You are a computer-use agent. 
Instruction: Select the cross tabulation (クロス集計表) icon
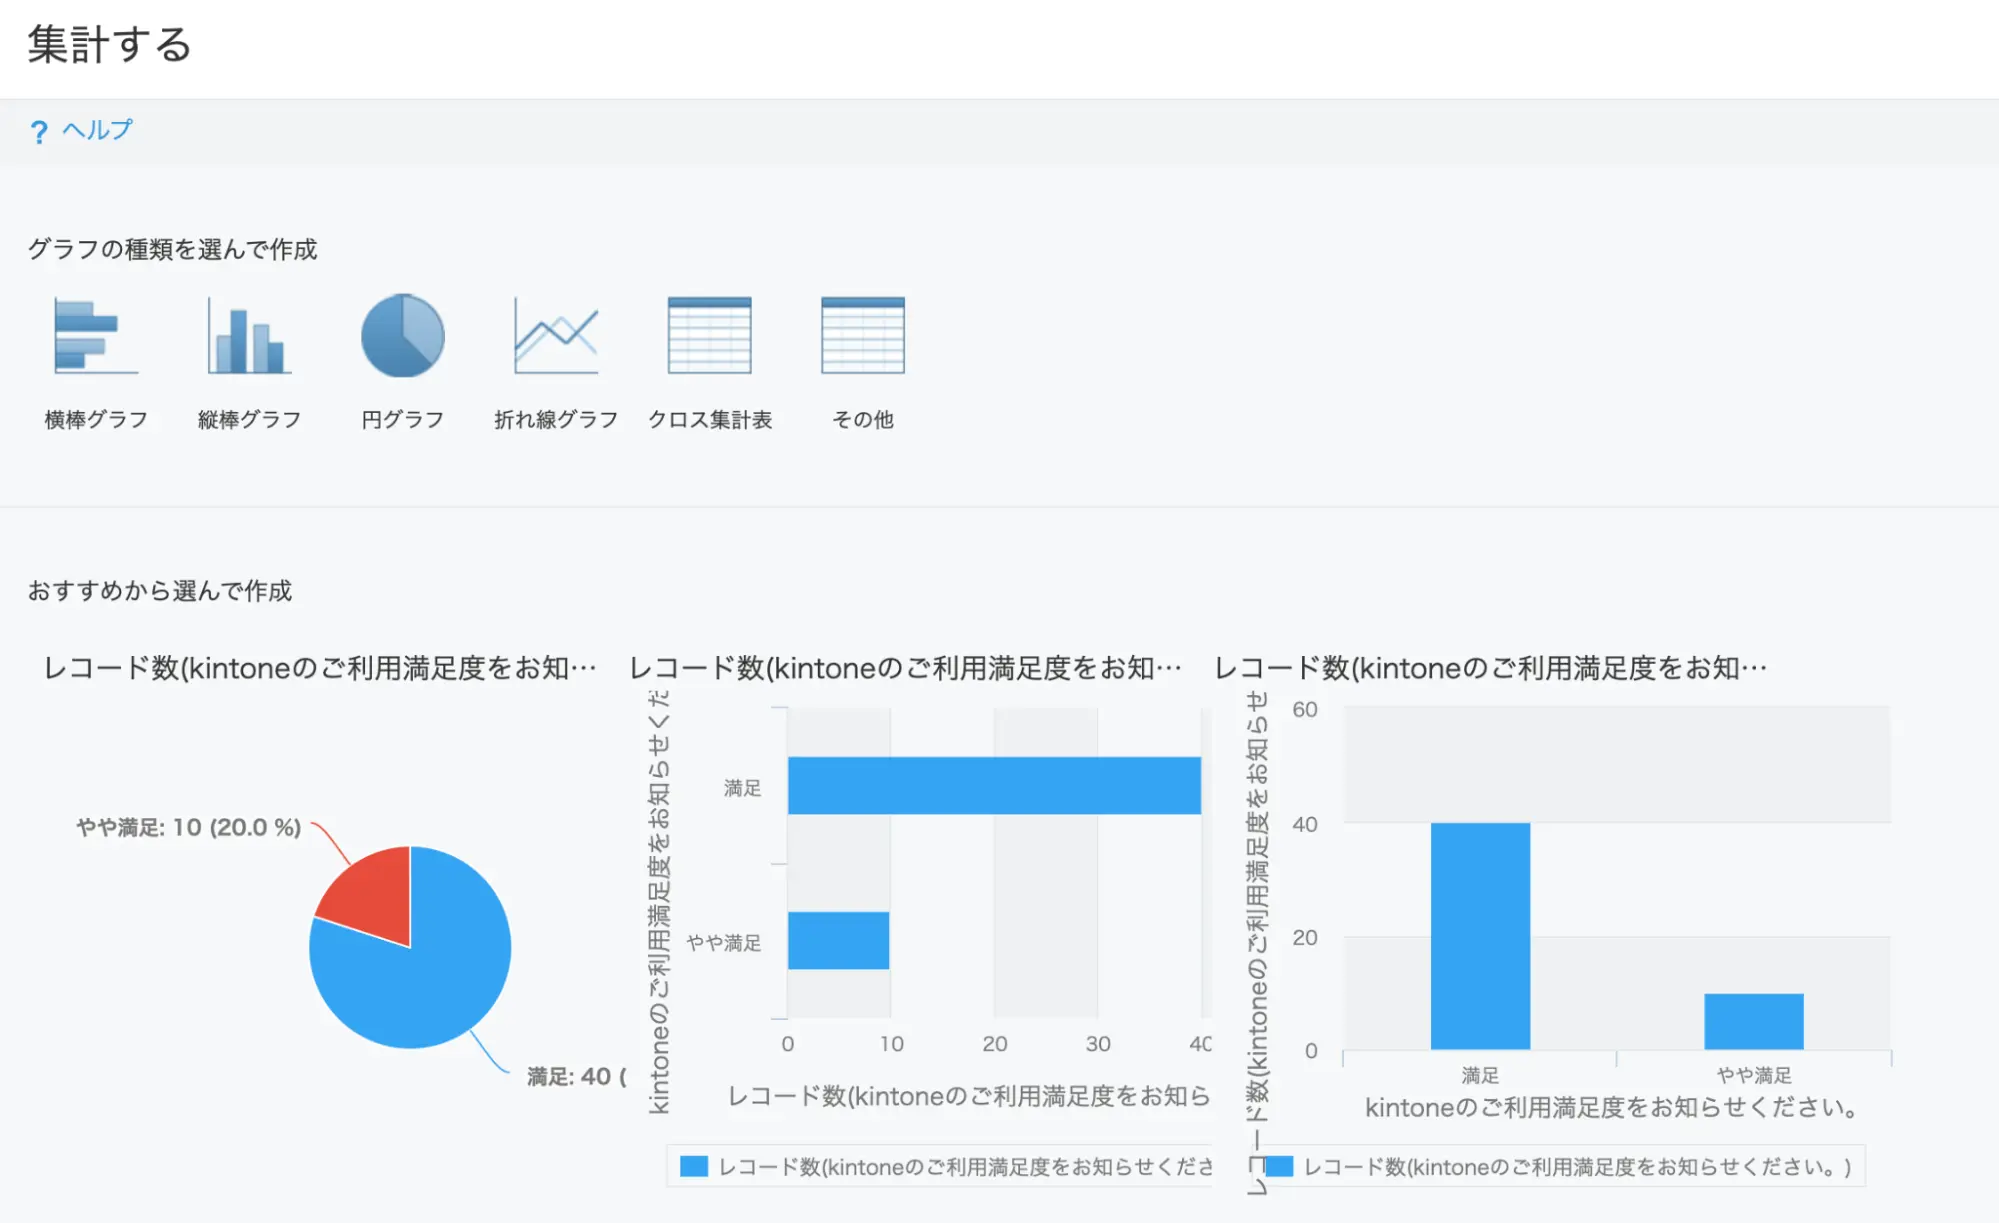(709, 336)
